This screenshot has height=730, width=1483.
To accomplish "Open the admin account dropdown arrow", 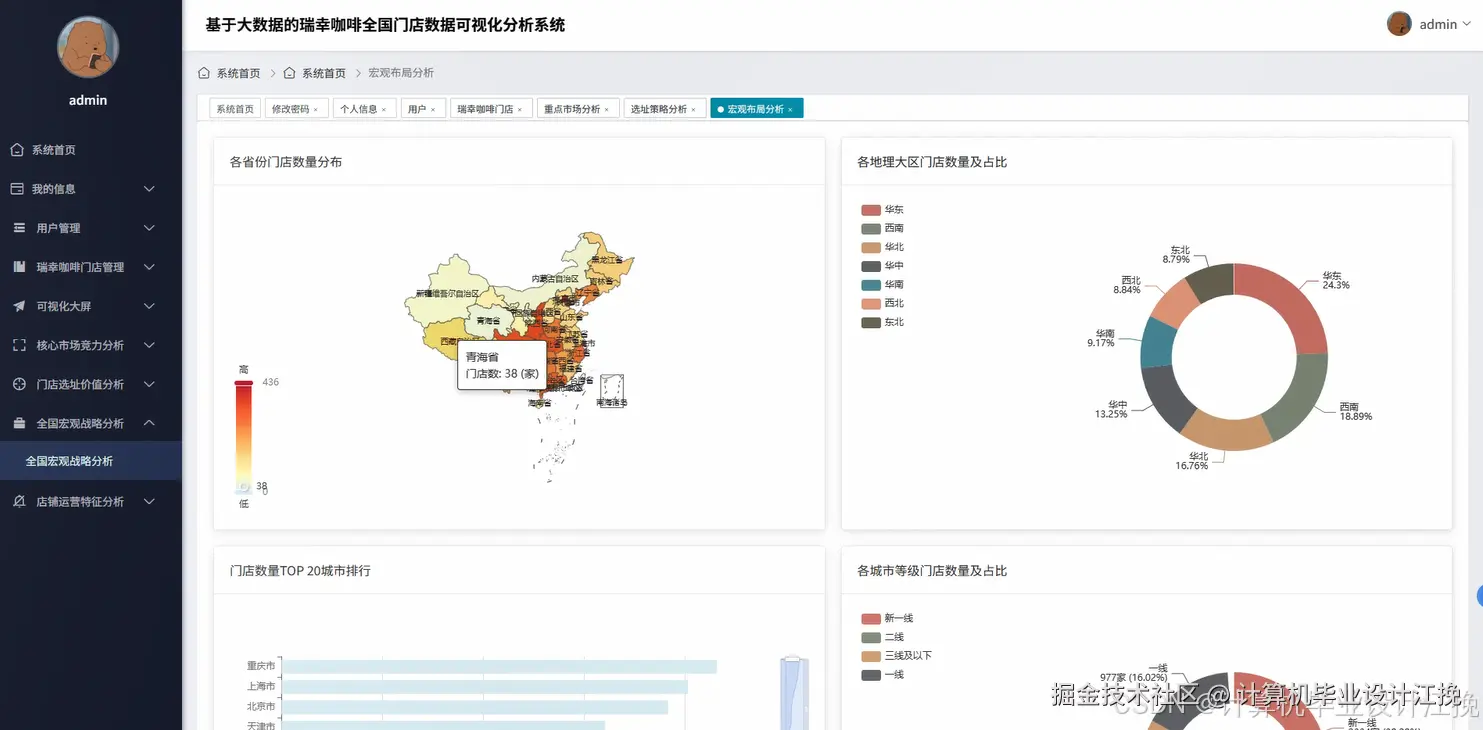I will point(1467,24).
